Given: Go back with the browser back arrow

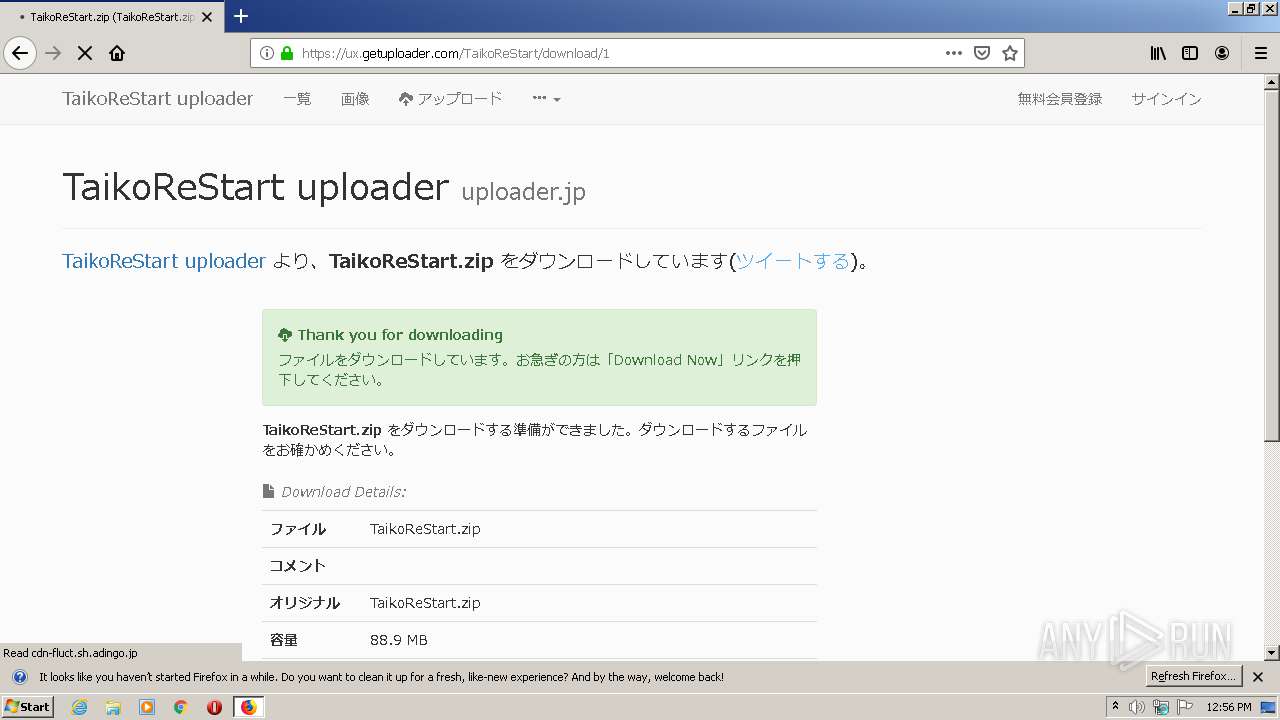Looking at the screenshot, I should coord(20,53).
